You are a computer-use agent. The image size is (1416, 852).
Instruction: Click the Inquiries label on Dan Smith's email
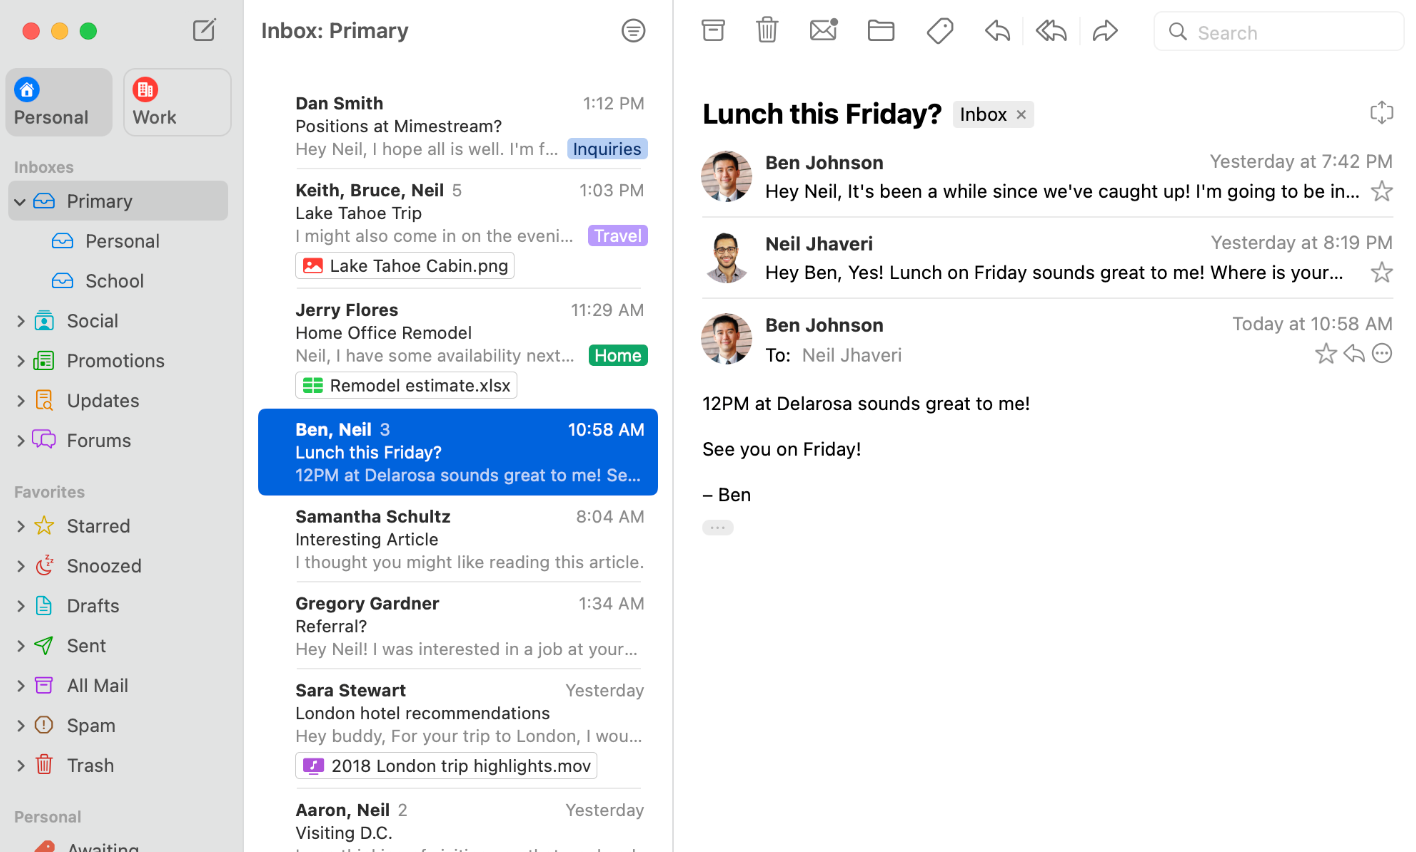(x=607, y=149)
